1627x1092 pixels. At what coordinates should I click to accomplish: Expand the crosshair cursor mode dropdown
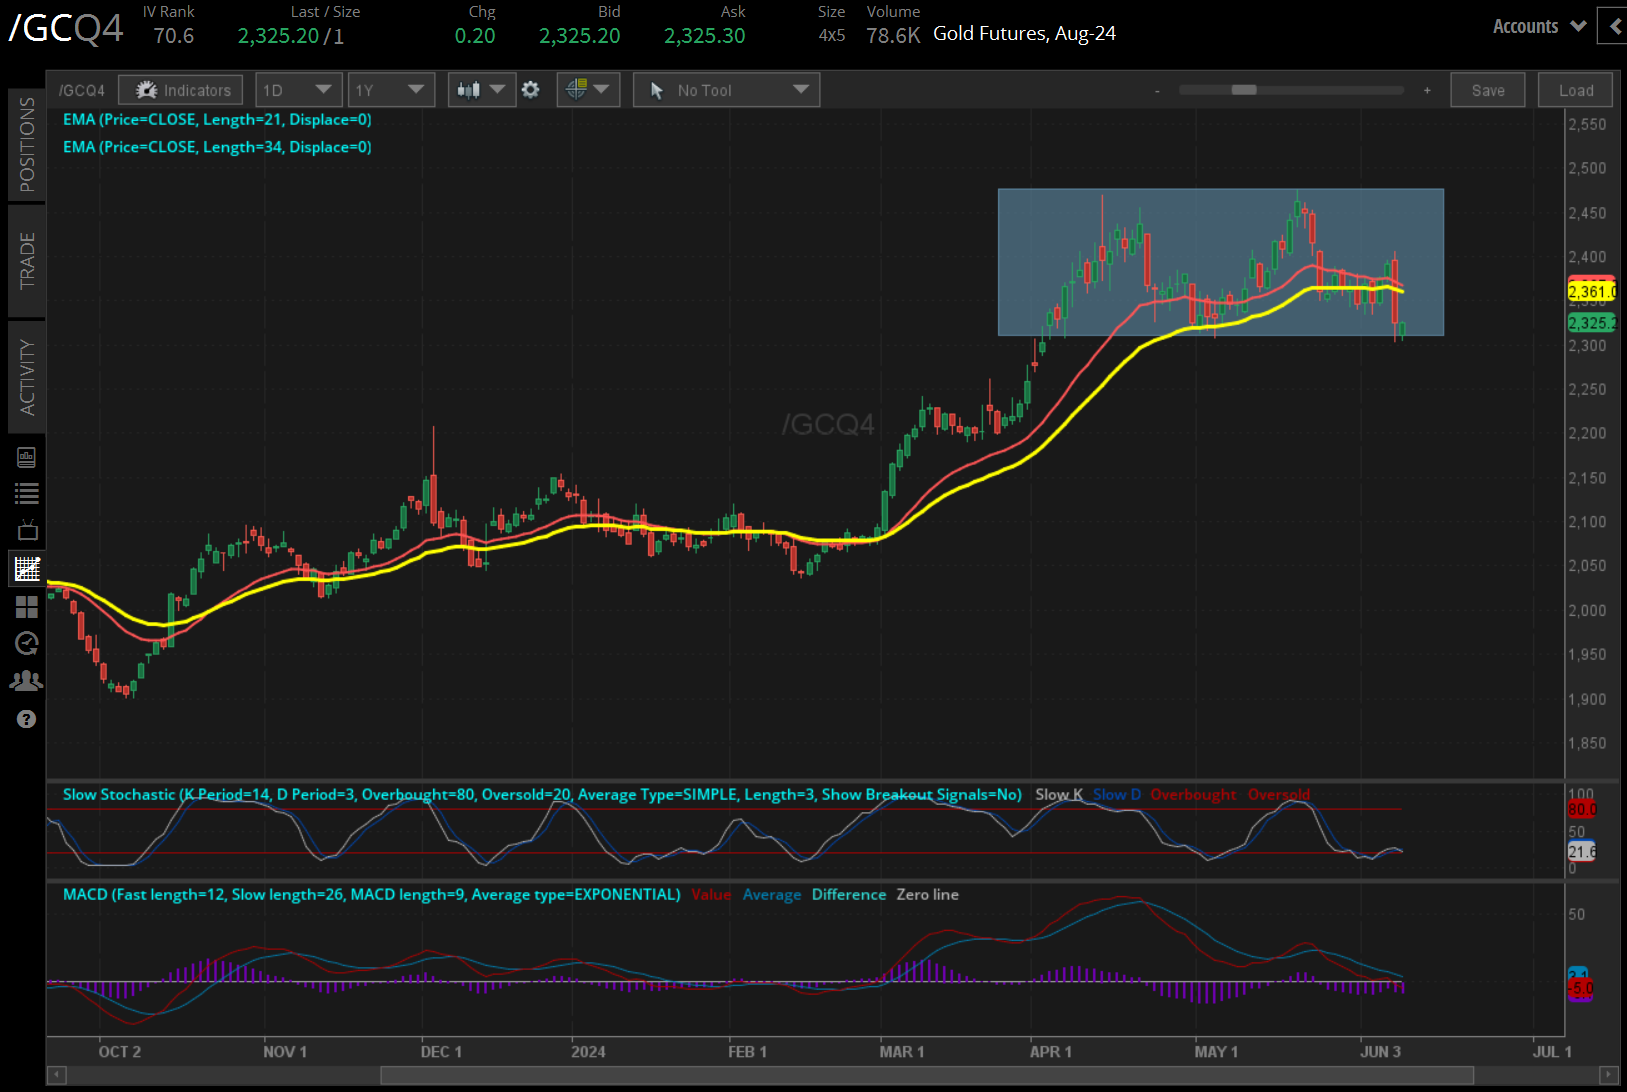588,90
